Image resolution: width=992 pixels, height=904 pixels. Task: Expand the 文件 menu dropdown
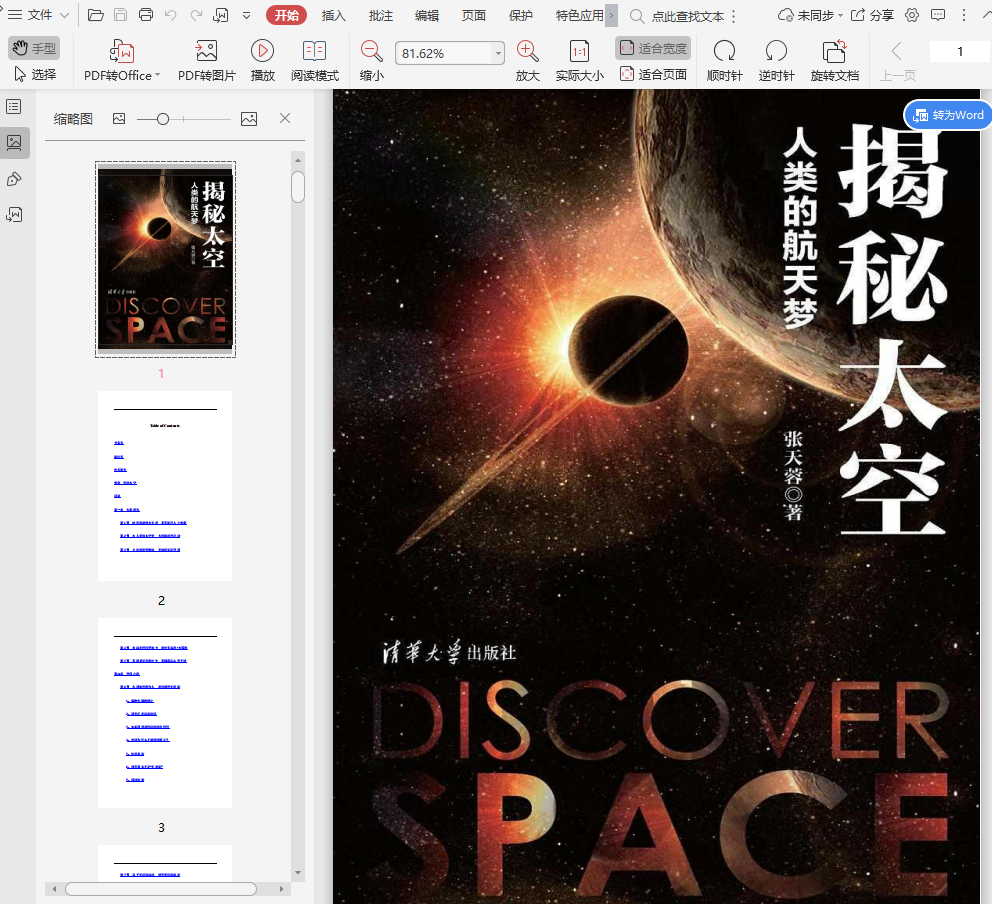point(38,15)
